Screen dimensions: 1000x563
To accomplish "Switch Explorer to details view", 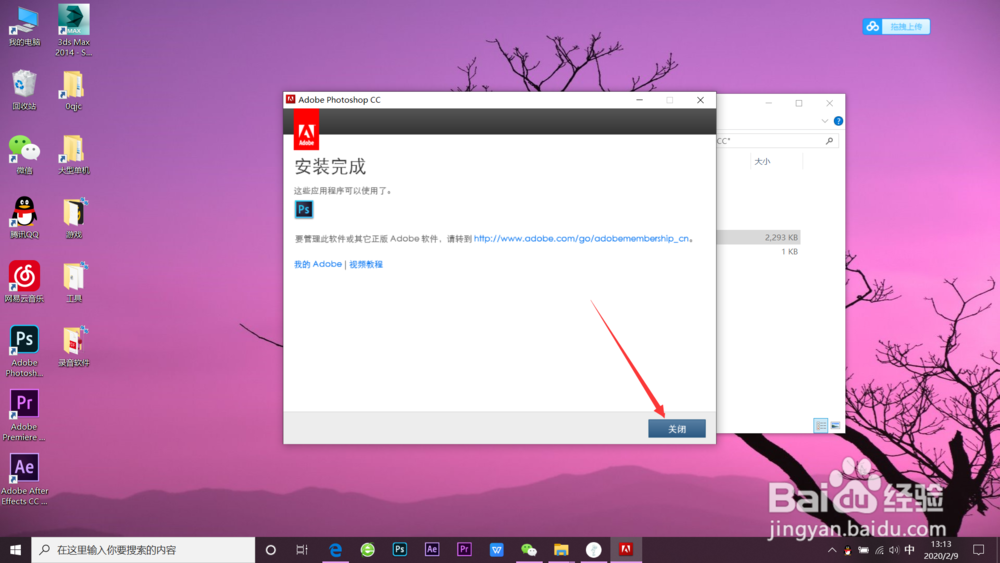I will (x=820, y=425).
